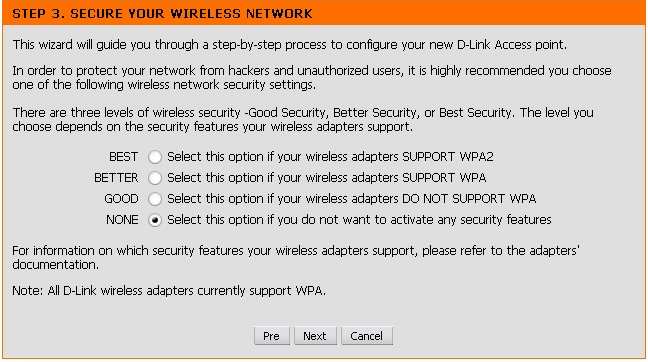The height and width of the screenshot is (362, 648).
Task: Pick the GOOD security radio button
Action: (x=155, y=199)
